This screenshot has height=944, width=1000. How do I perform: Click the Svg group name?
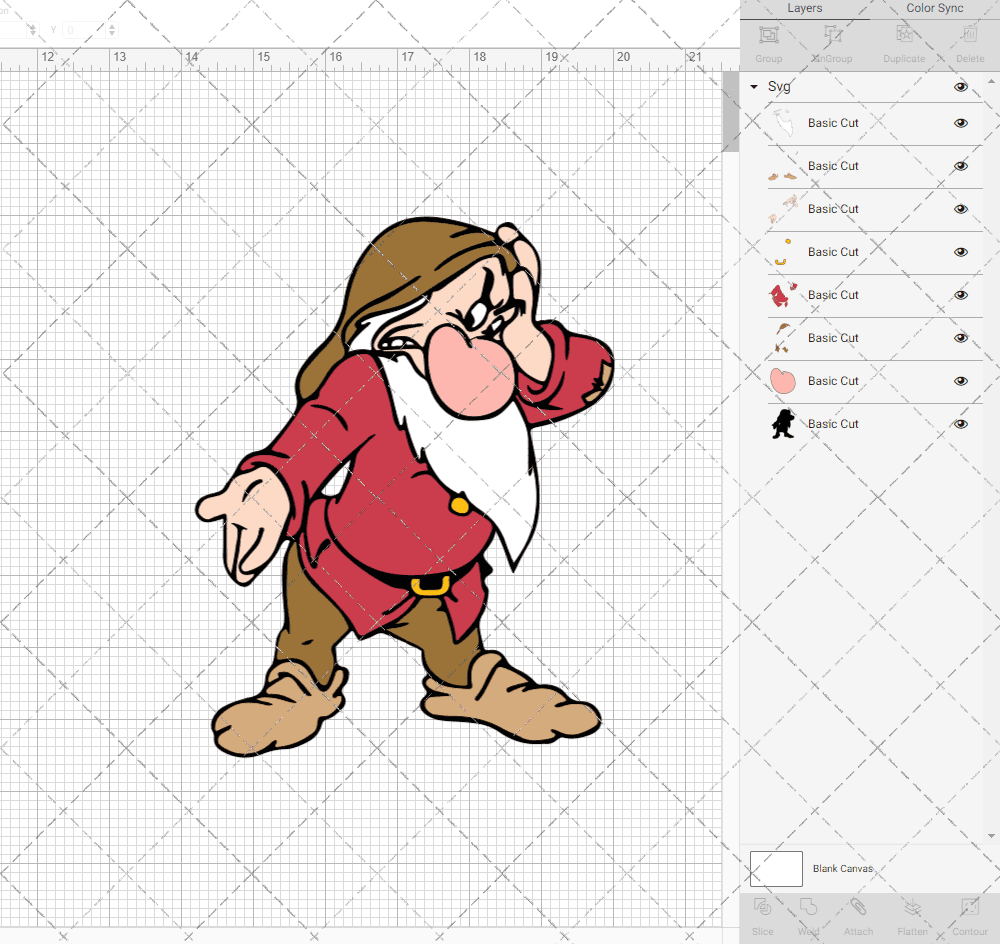pos(779,87)
